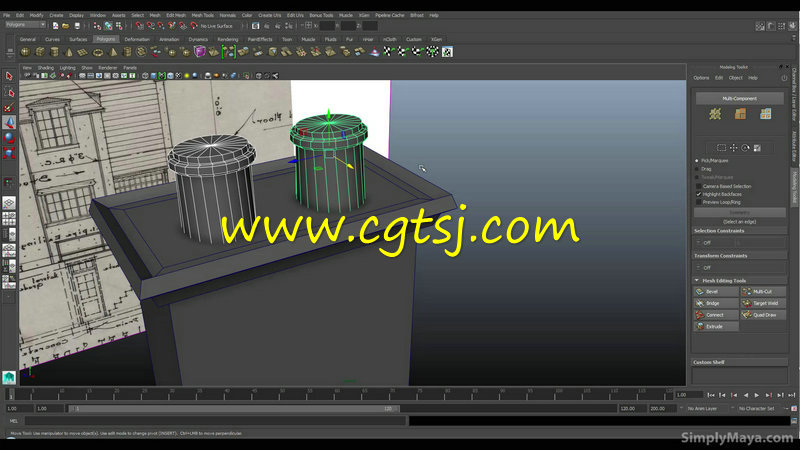Screen dimensions: 800x450
Task: Enable Camera Based Selection checkbox
Action: (698, 186)
